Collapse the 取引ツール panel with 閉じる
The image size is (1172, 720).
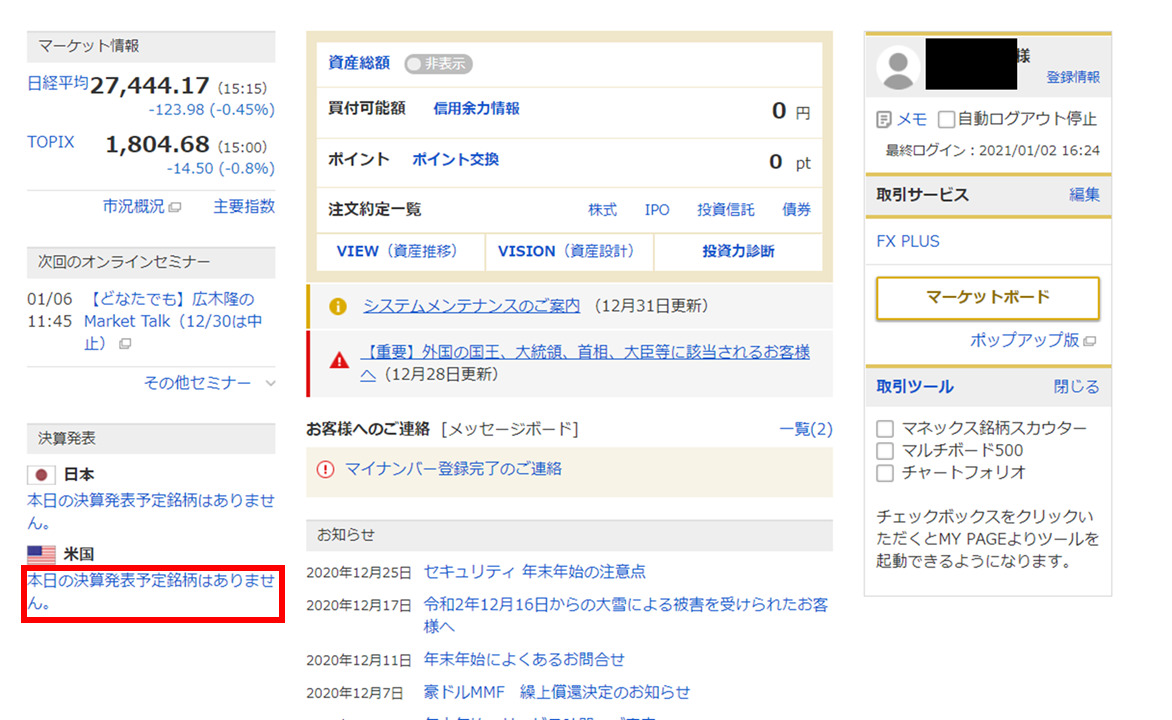click(x=1076, y=387)
